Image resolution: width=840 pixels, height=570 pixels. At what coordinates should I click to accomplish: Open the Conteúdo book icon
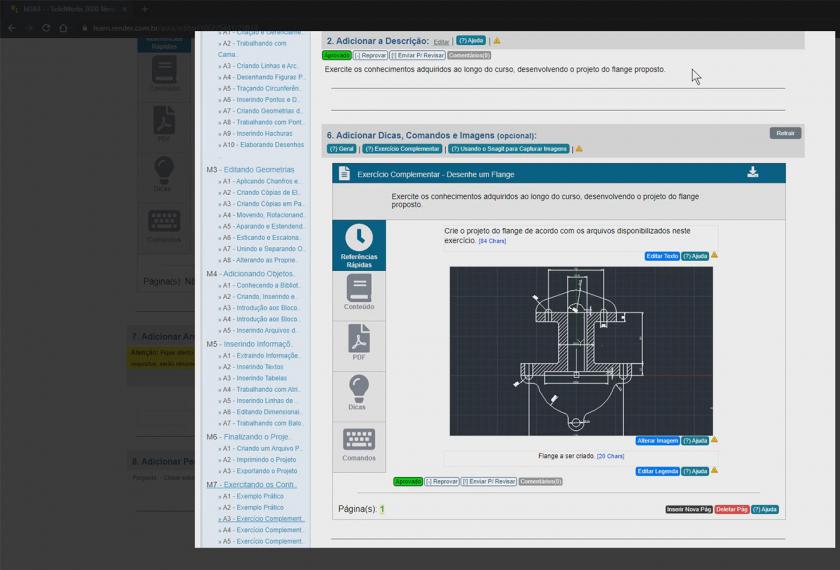(x=359, y=294)
